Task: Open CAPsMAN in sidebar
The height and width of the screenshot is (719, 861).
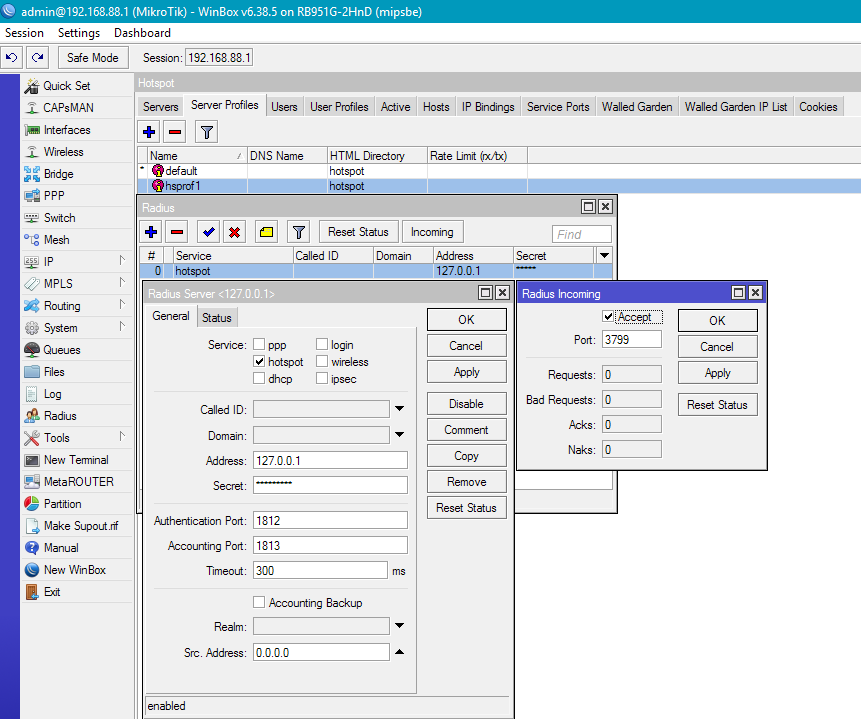Action: (x=68, y=108)
